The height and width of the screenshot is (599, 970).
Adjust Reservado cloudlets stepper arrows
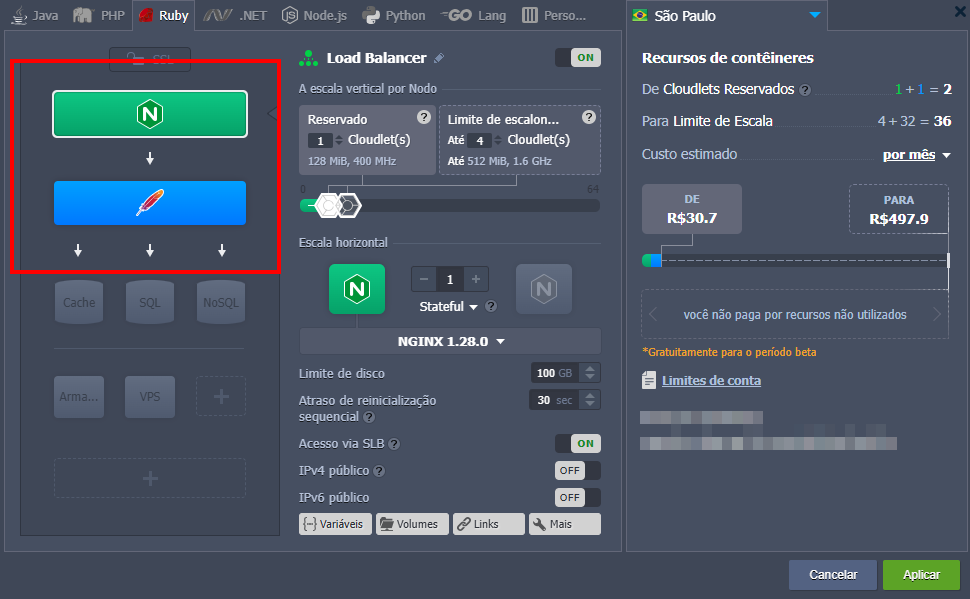click(x=338, y=140)
